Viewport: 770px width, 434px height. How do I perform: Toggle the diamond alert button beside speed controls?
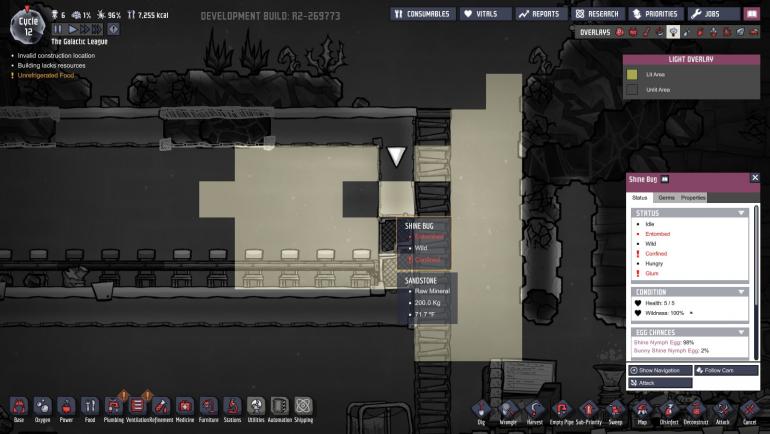113,29
